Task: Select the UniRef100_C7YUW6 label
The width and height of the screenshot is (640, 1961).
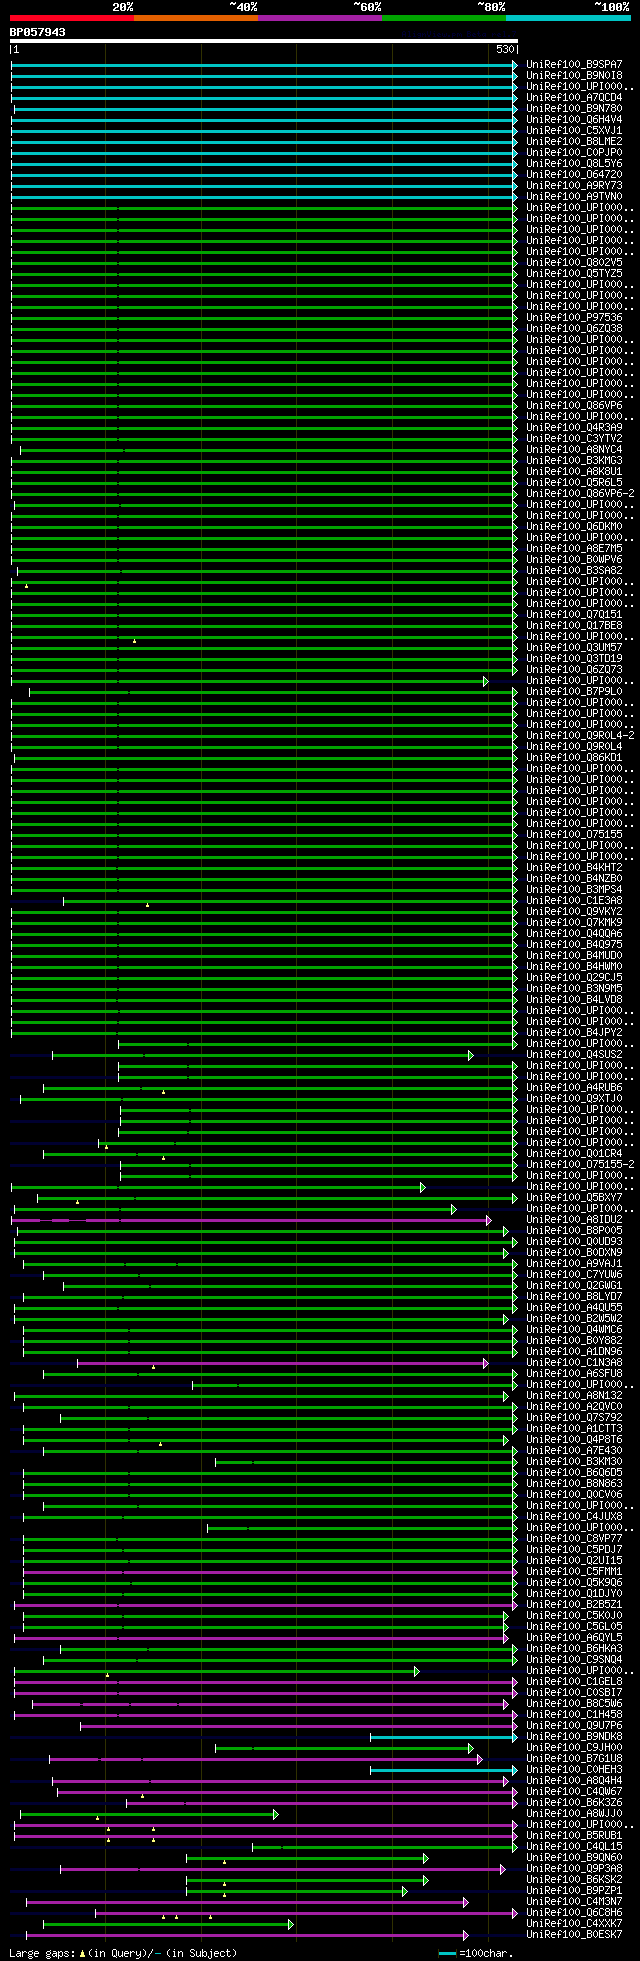Action: tap(574, 1275)
